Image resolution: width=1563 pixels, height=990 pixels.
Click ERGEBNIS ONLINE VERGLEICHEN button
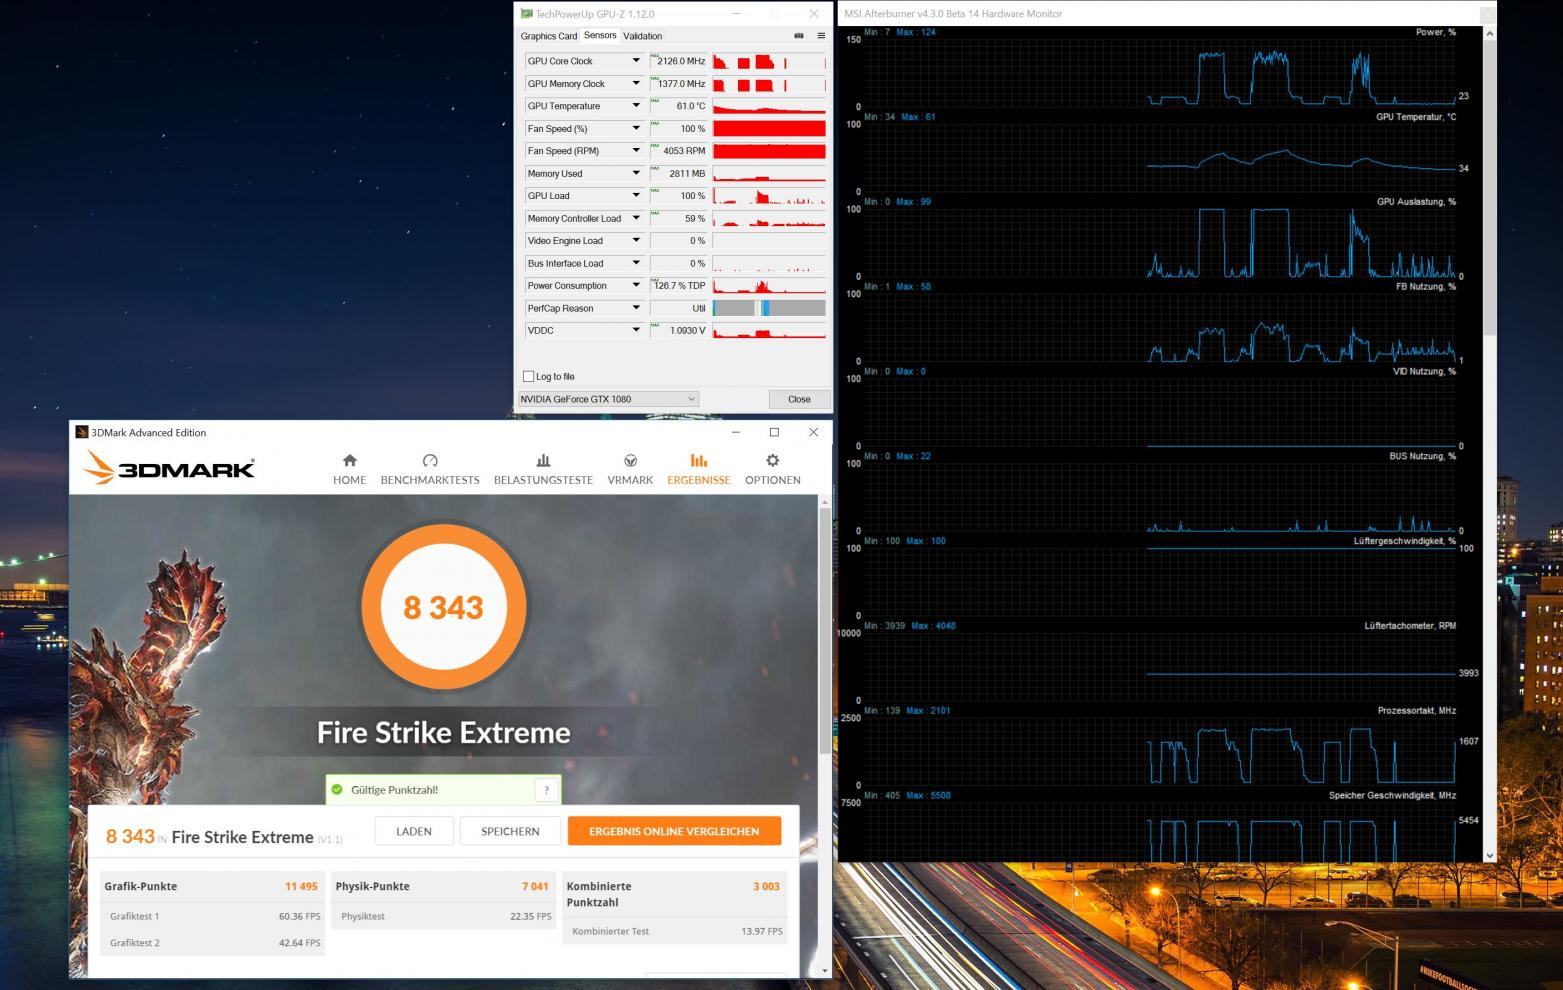point(674,831)
